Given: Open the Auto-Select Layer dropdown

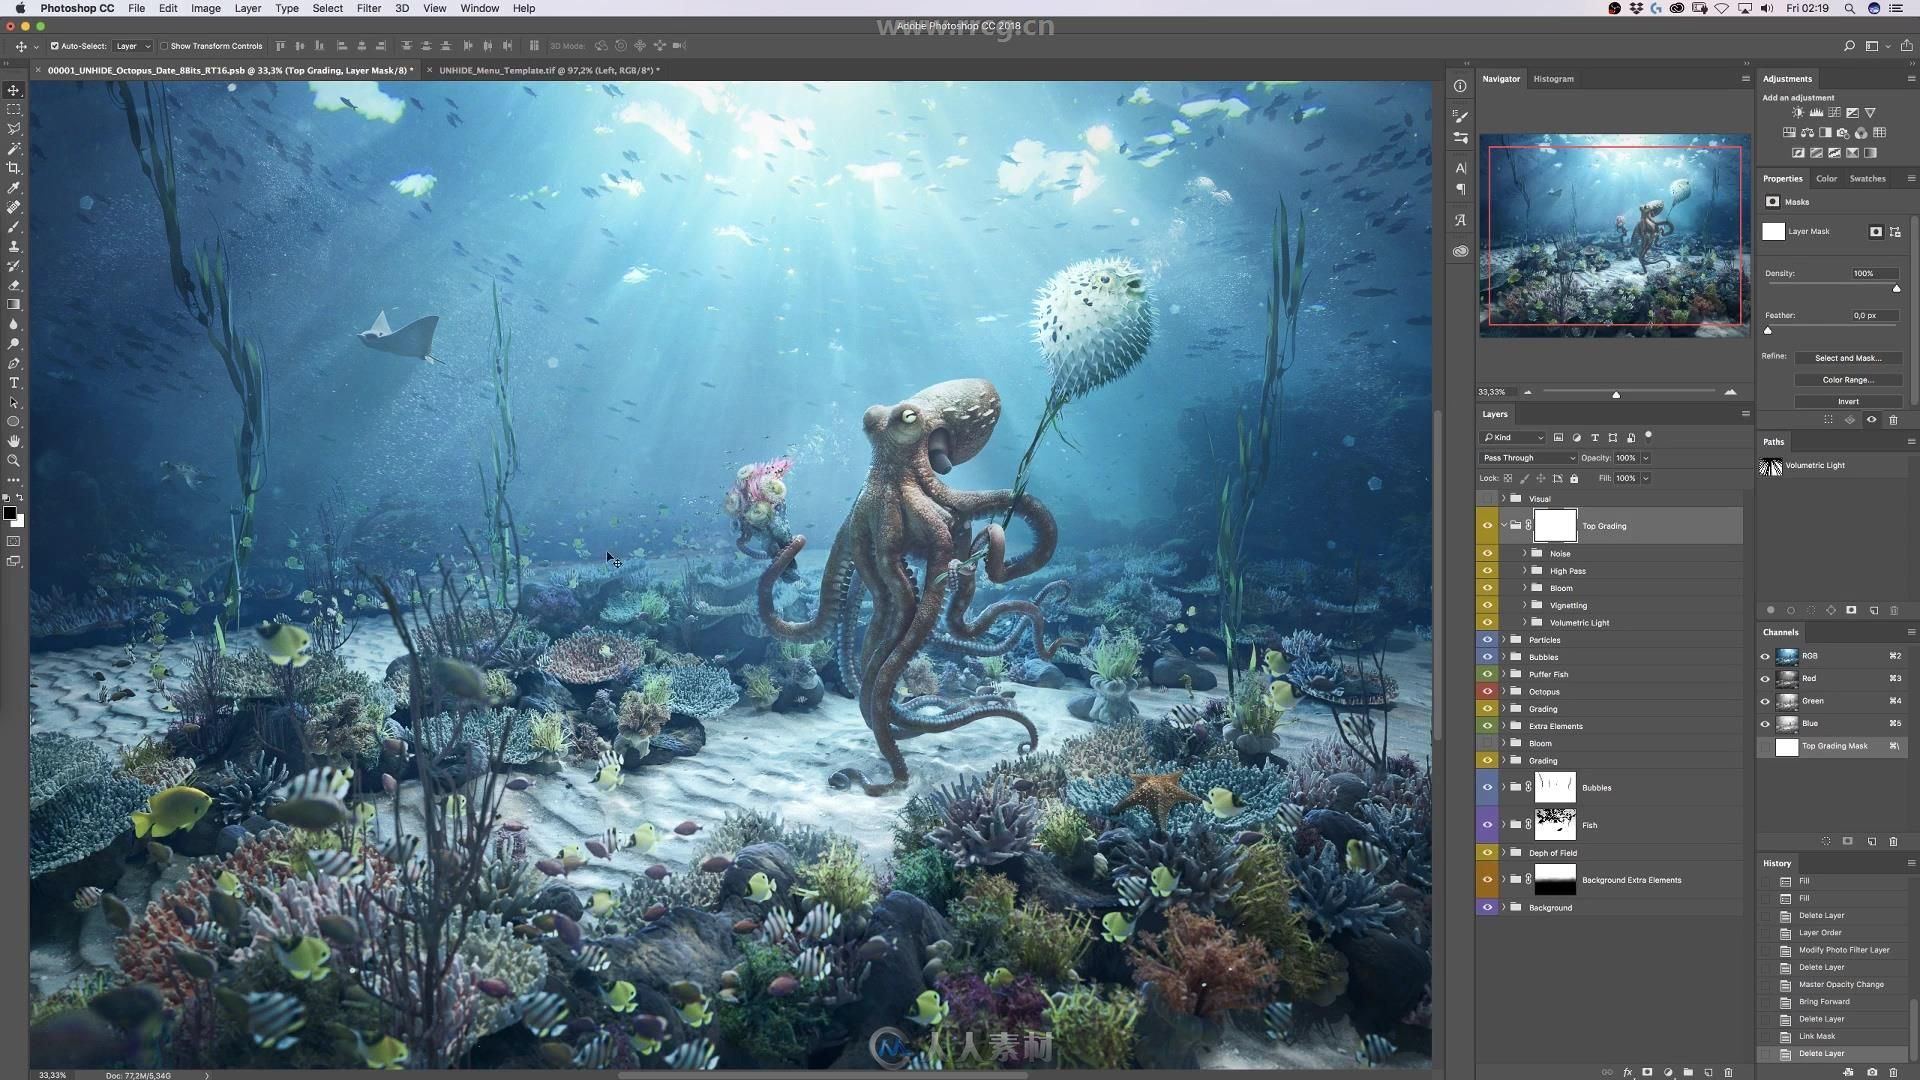Looking at the screenshot, I should click(133, 46).
